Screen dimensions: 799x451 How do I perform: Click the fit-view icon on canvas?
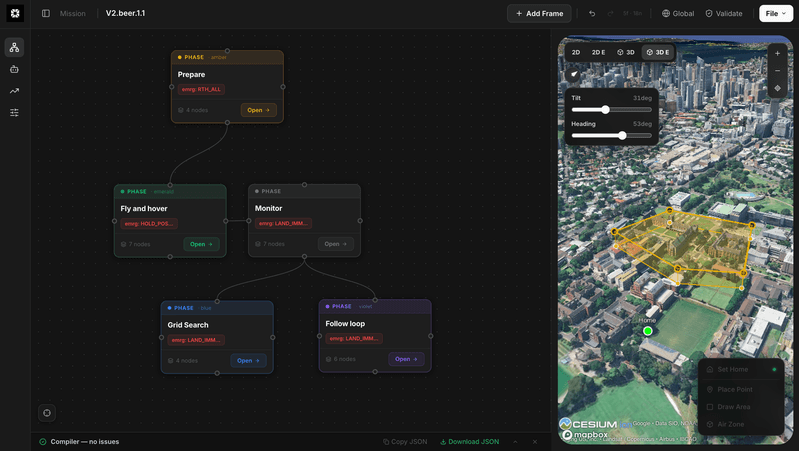47,413
